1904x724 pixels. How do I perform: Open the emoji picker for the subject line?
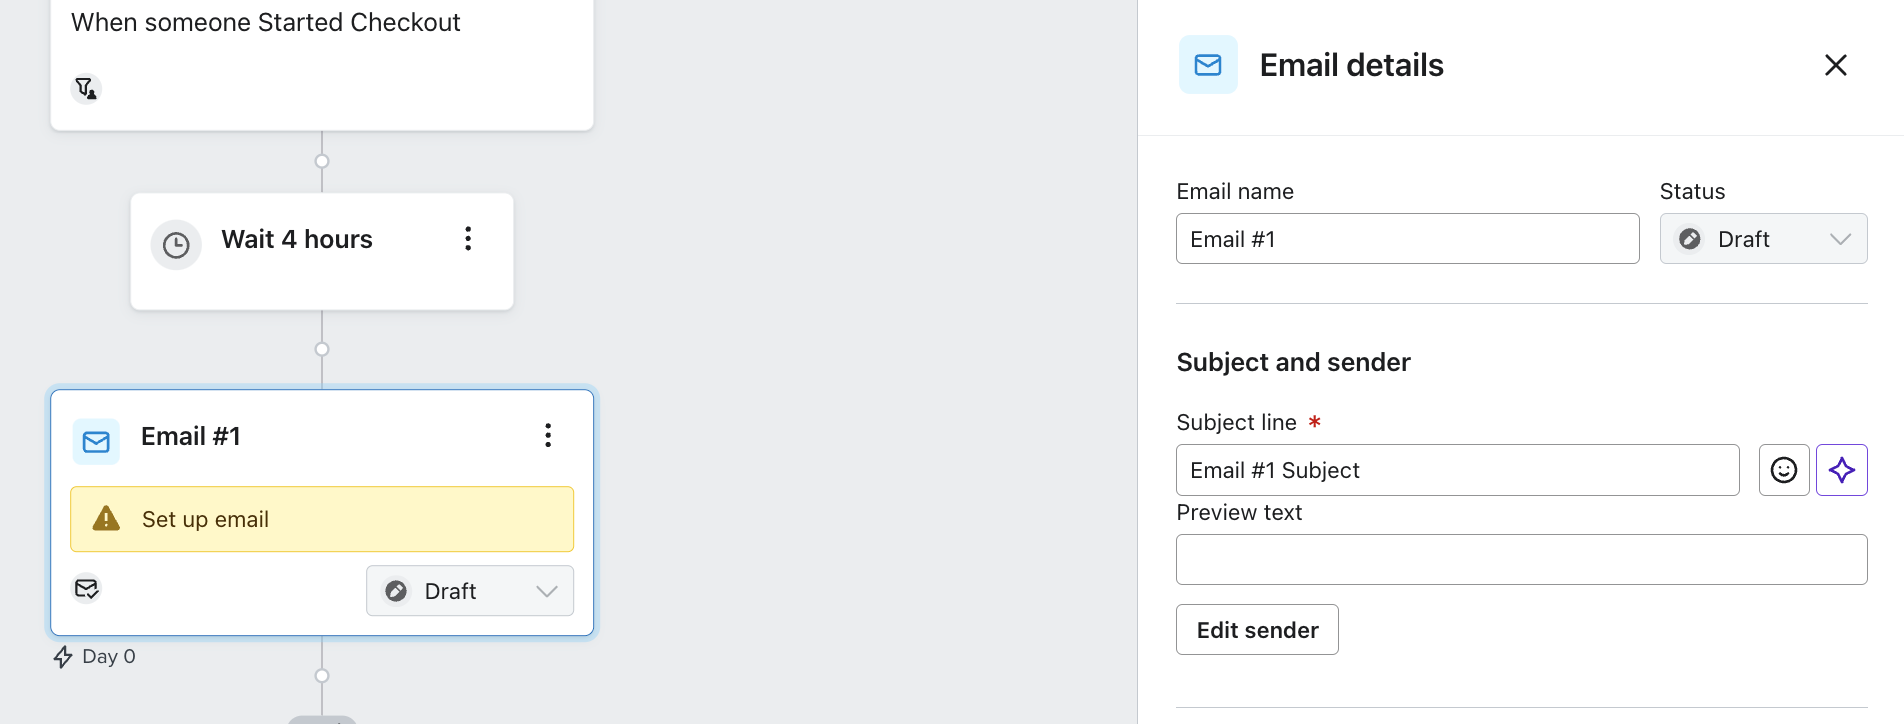tap(1784, 470)
